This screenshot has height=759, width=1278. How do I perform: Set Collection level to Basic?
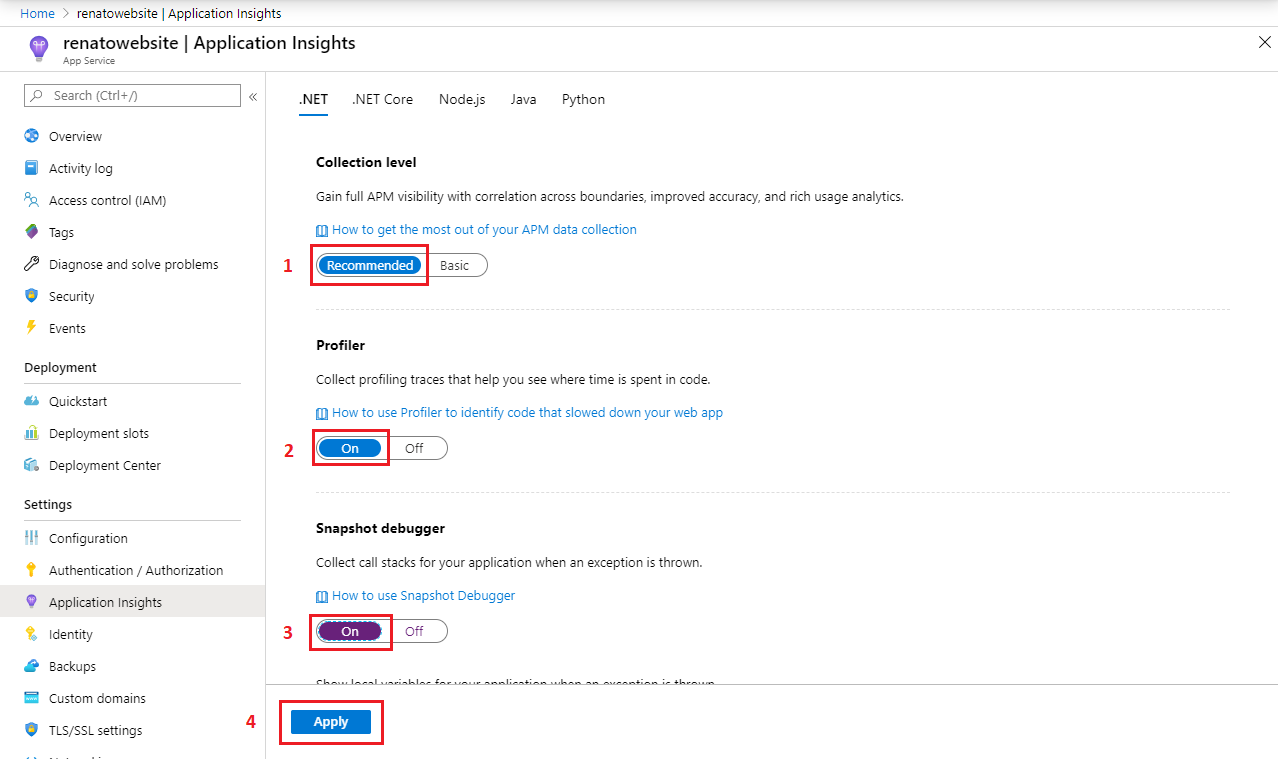click(454, 265)
